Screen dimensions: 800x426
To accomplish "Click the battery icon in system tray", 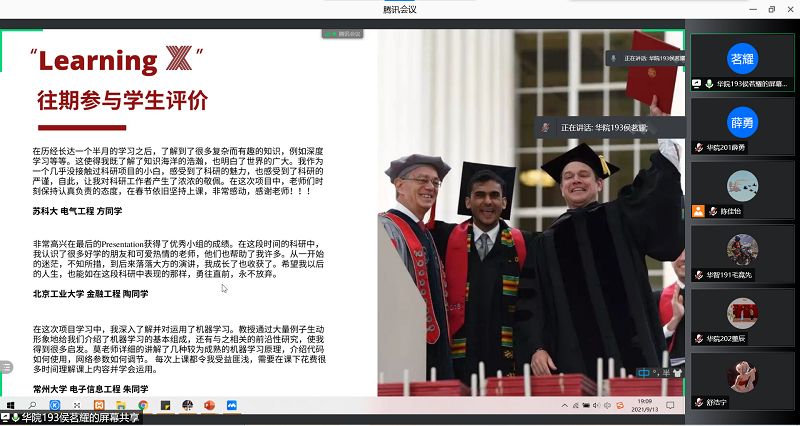I will (586, 406).
